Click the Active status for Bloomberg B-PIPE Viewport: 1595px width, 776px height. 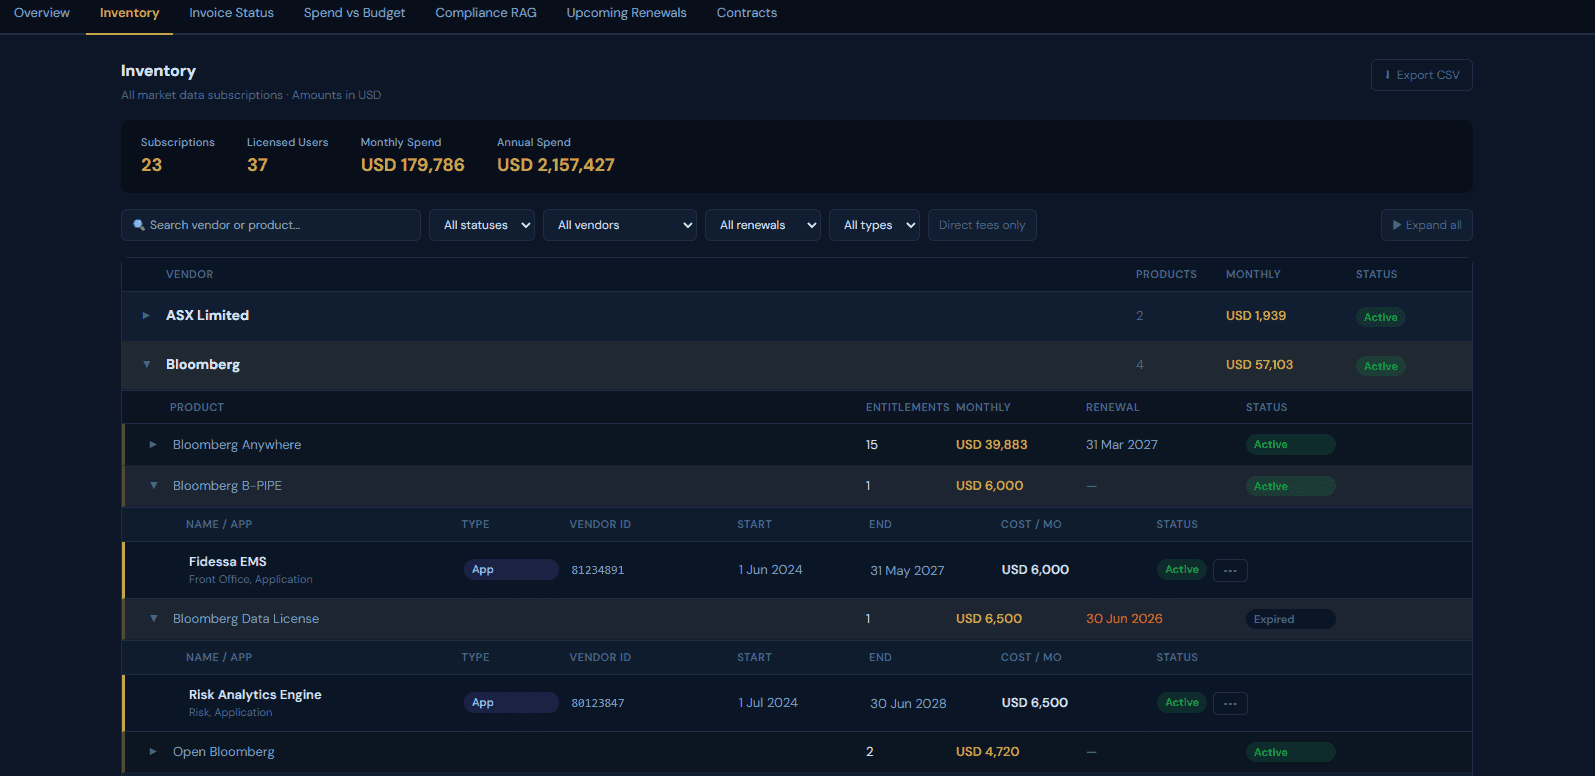(1290, 486)
